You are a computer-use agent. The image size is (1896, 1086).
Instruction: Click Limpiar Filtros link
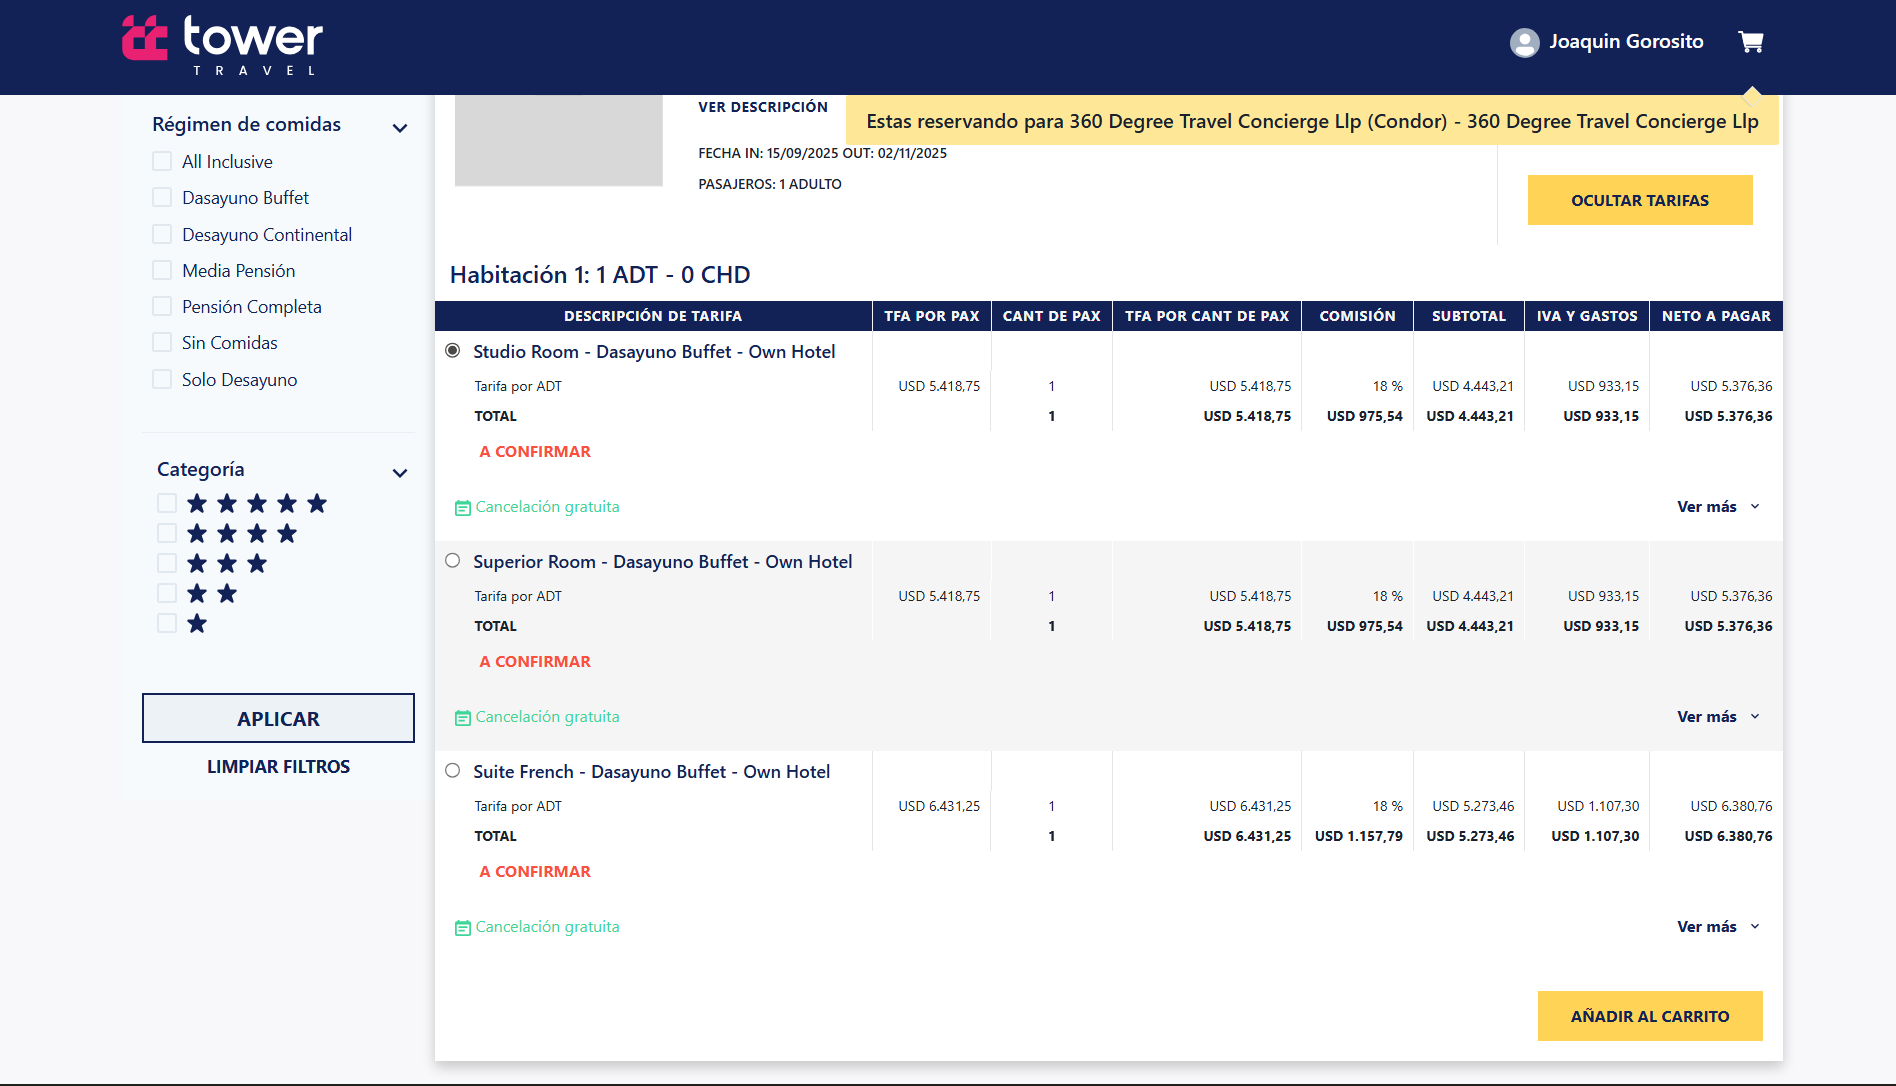(278, 767)
